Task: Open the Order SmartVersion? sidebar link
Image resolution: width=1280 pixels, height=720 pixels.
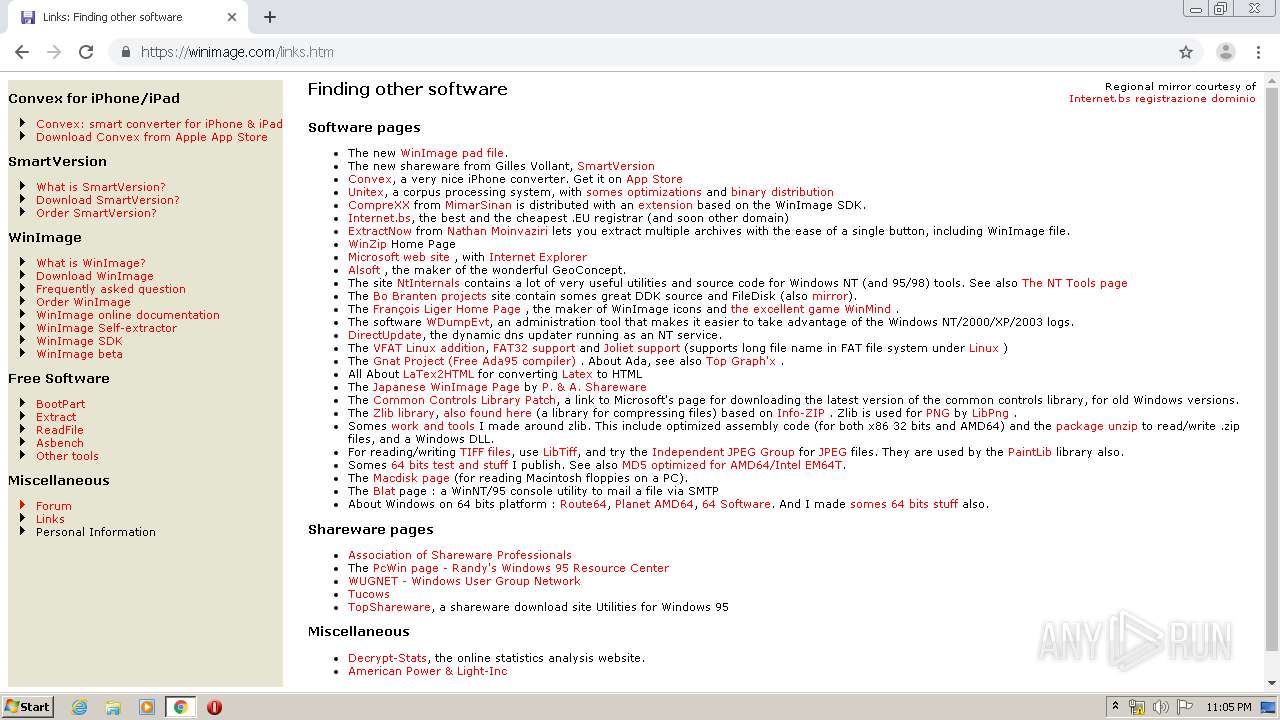Action: pos(96,213)
